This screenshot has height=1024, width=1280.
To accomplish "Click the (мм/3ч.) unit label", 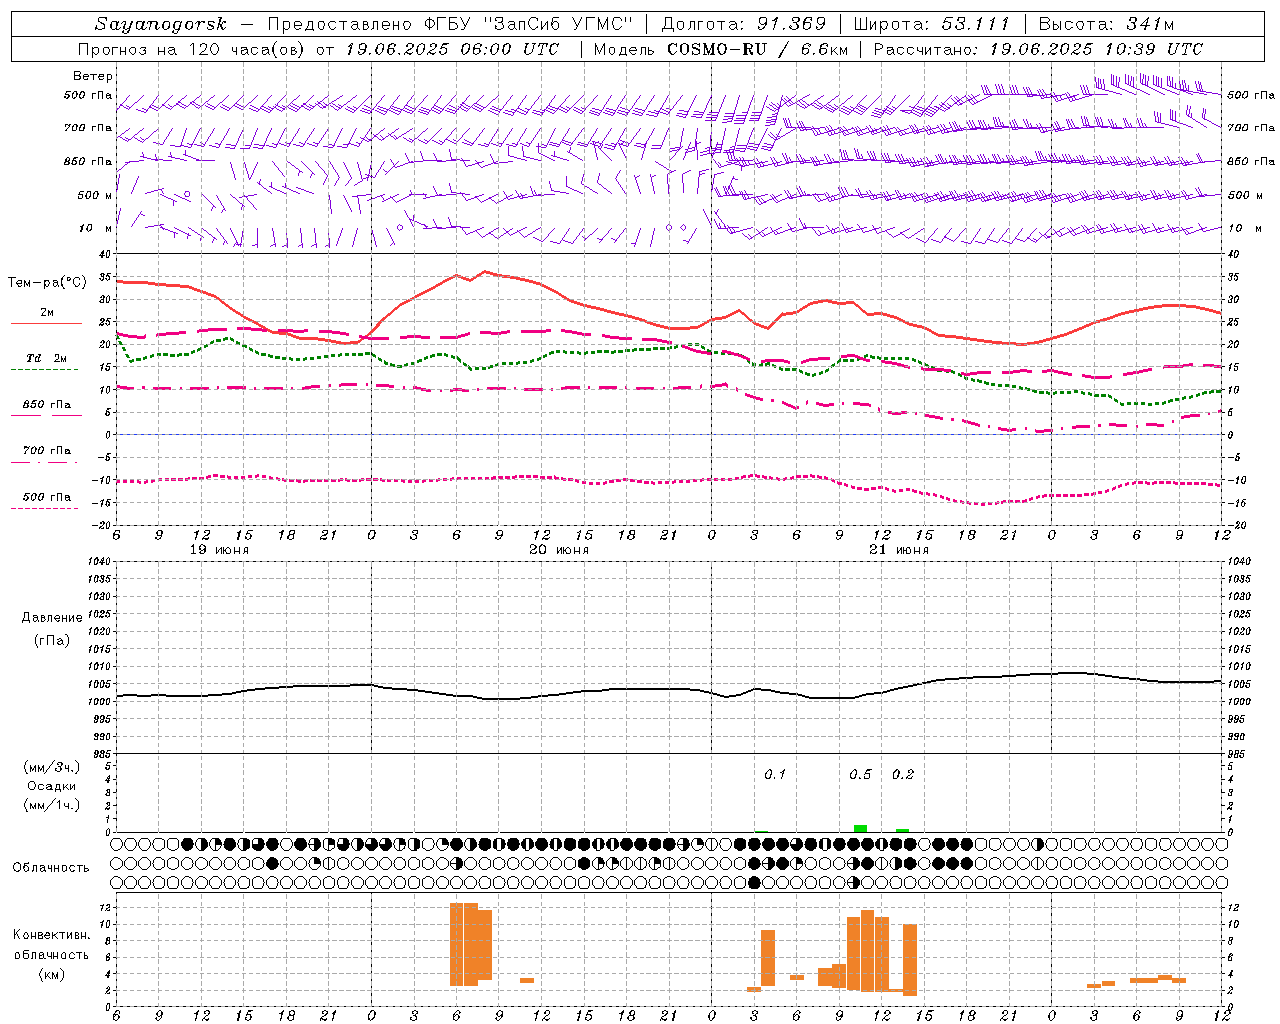I will coord(52,767).
